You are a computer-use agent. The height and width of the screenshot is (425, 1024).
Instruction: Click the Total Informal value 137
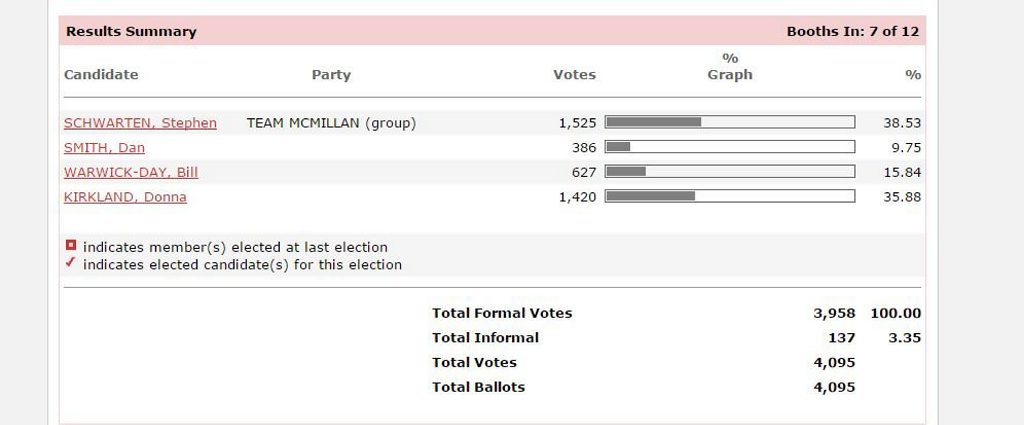point(842,338)
